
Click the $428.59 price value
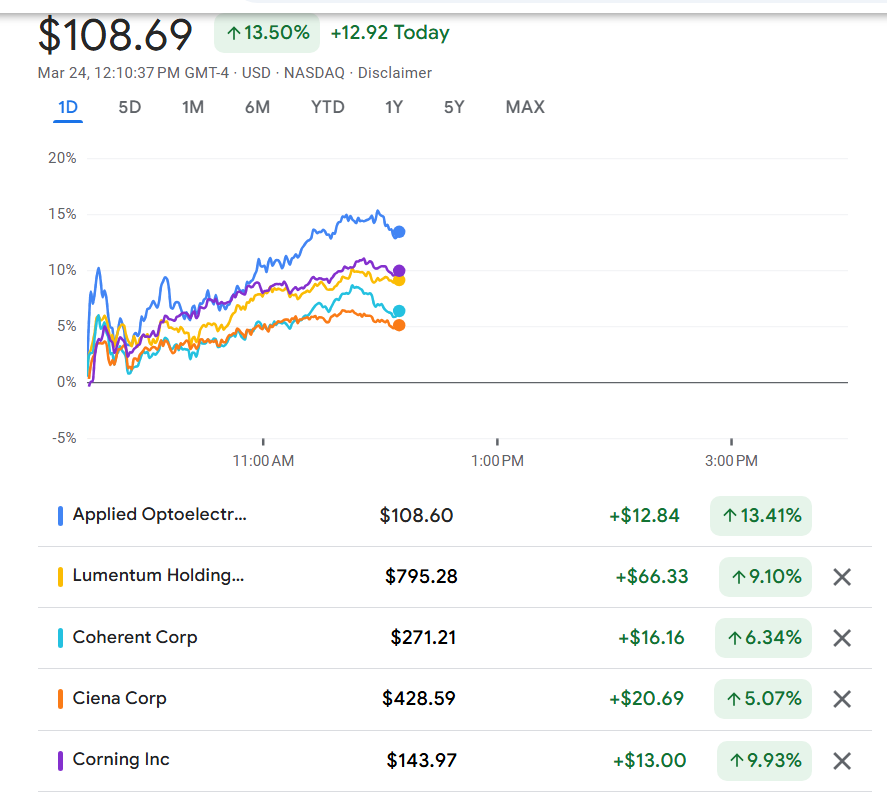(x=419, y=699)
